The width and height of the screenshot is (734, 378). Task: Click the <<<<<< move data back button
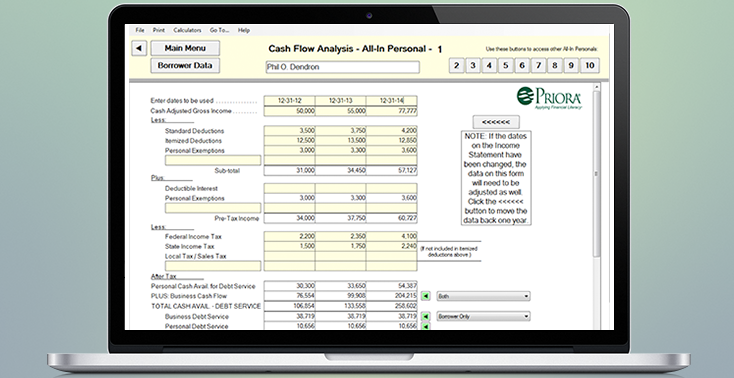pyautogui.click(x=496, y=122)
